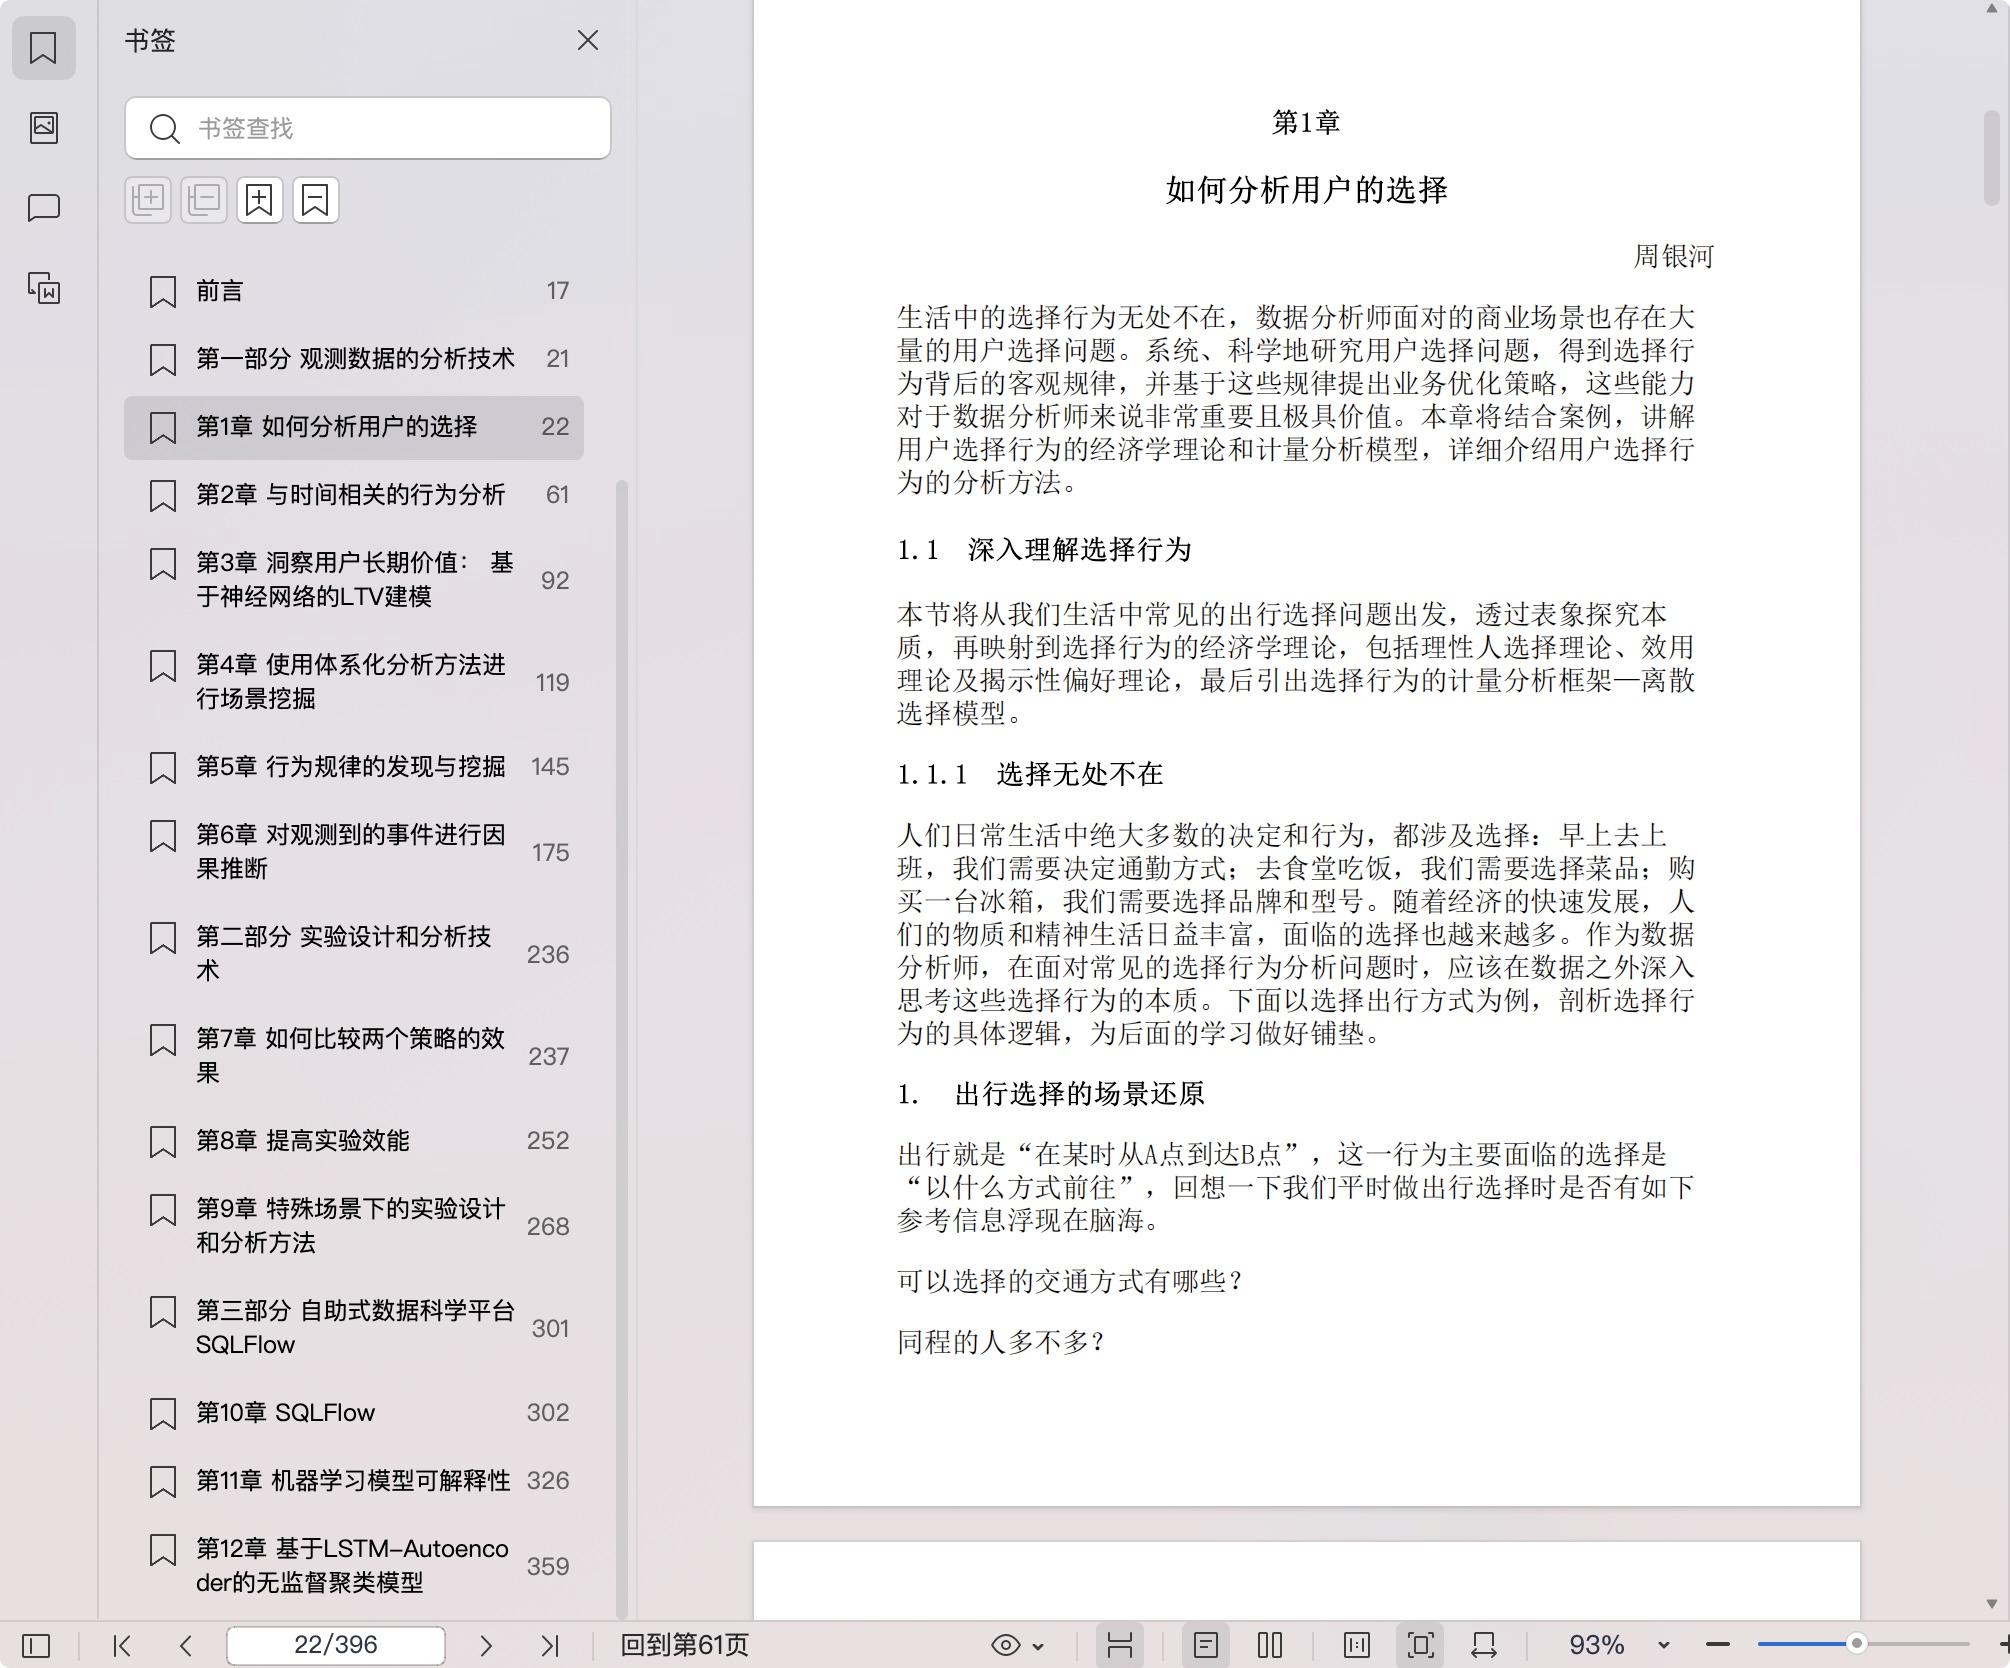Go to 第2章 与时间相关的行为分析
Screen dimensions: 2010x1668
(354, 495)
